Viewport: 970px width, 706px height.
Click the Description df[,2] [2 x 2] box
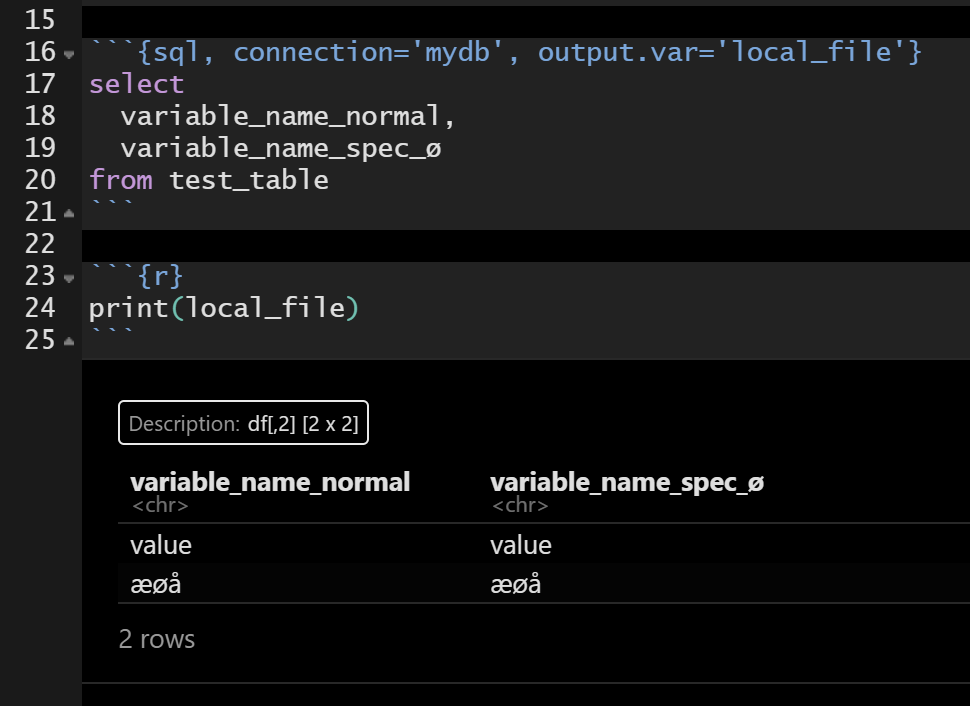[x=243, y=422]
